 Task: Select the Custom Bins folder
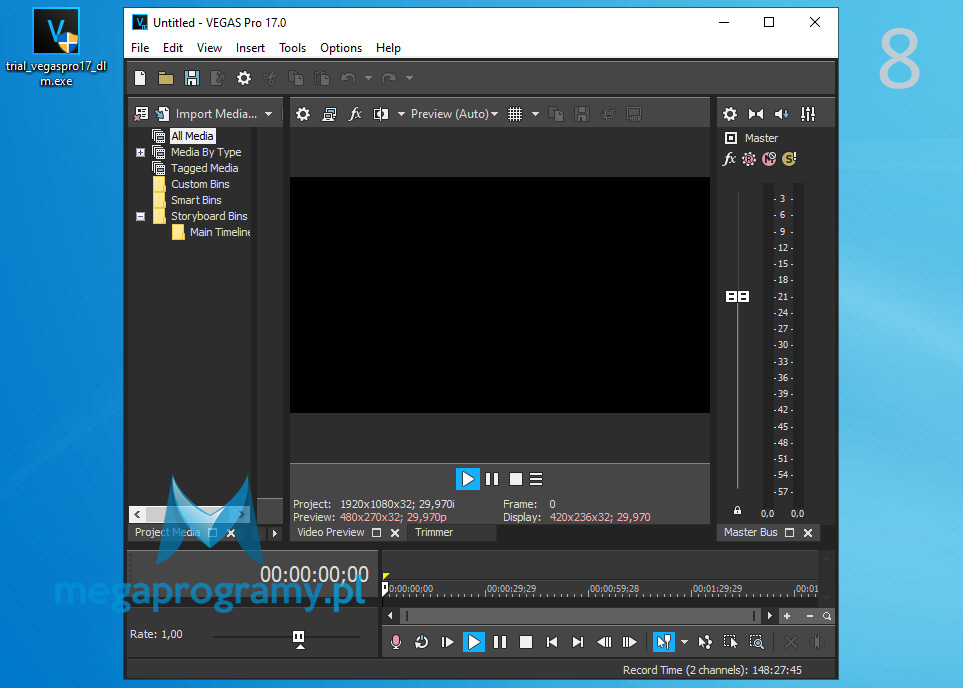200,184
